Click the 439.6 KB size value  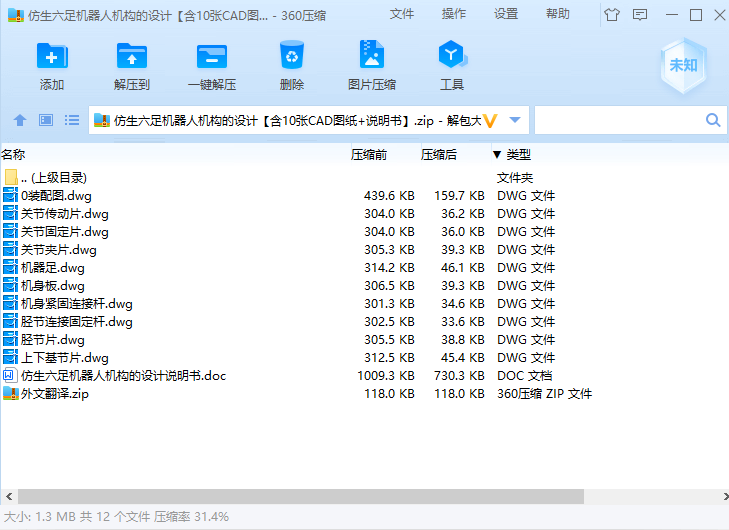point(389,196)
